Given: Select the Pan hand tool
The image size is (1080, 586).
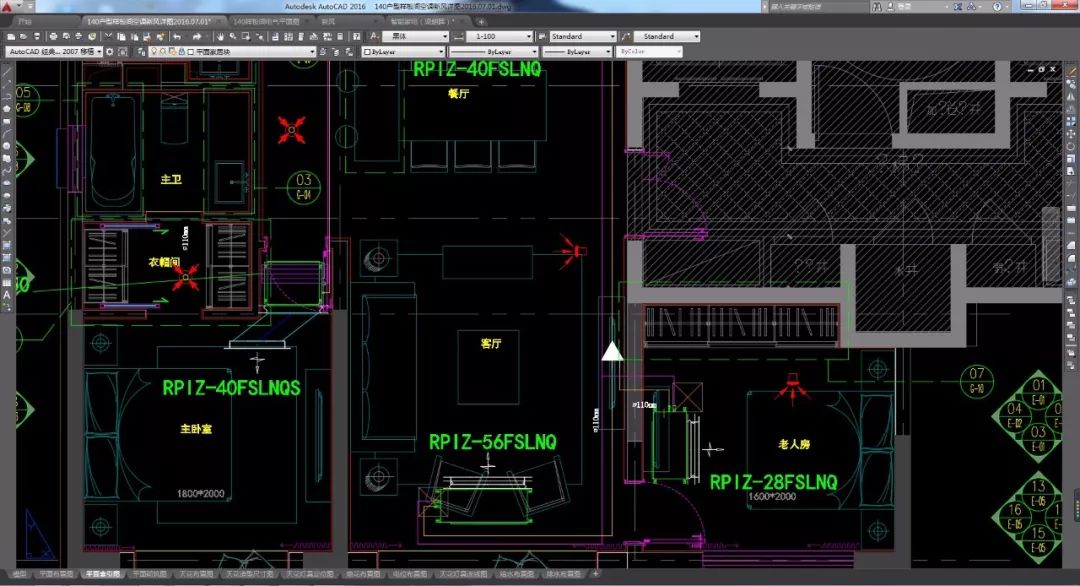Looking at the screenshot, I should tap(220, 36).
